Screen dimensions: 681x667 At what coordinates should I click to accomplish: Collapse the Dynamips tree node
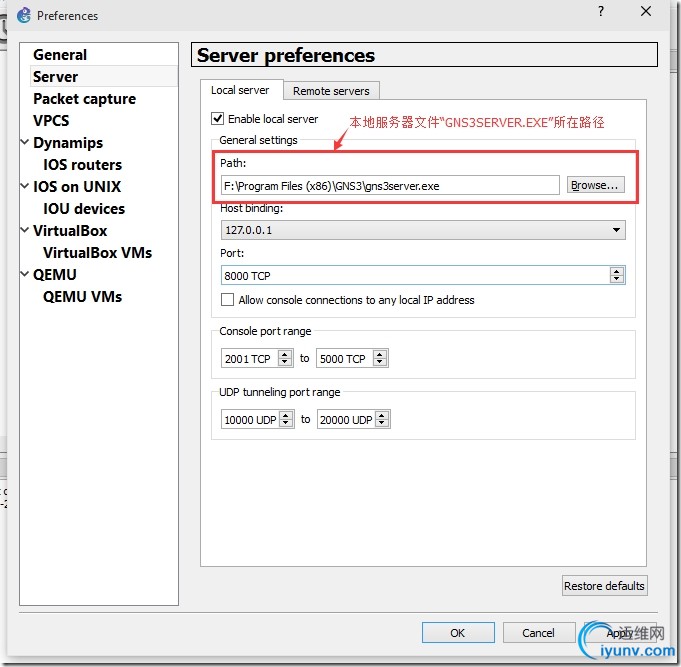25,142
